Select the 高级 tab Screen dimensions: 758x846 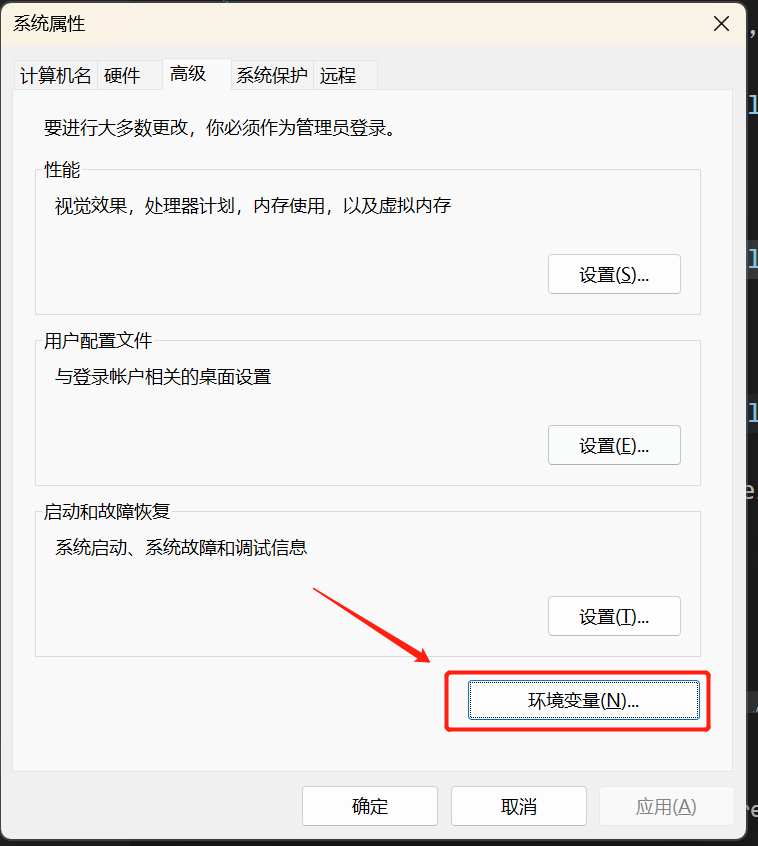(x=197, y=74)
